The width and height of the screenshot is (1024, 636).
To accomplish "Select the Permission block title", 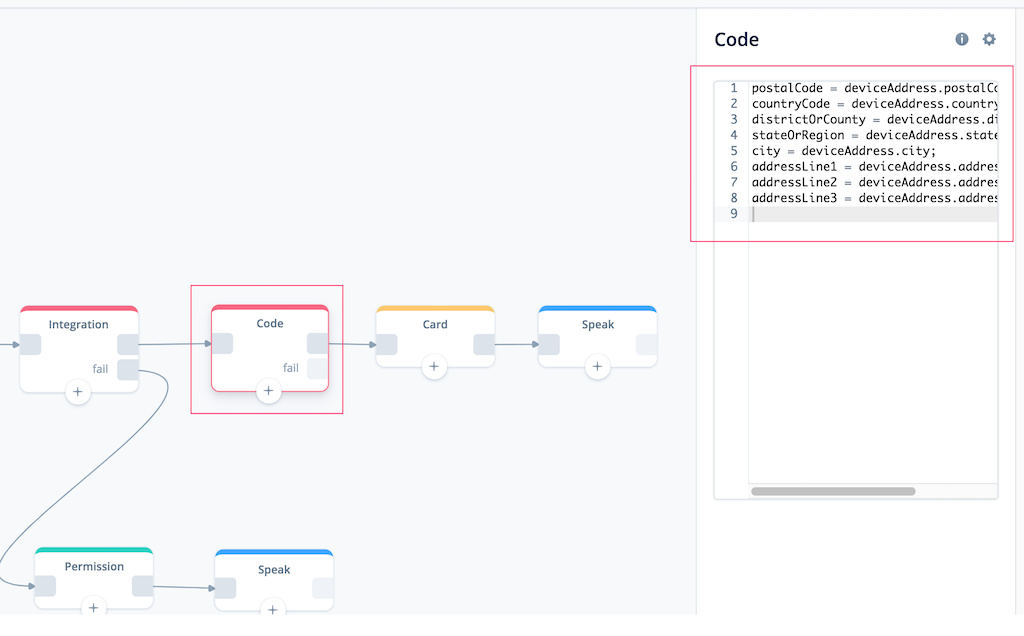I will 94,566.
